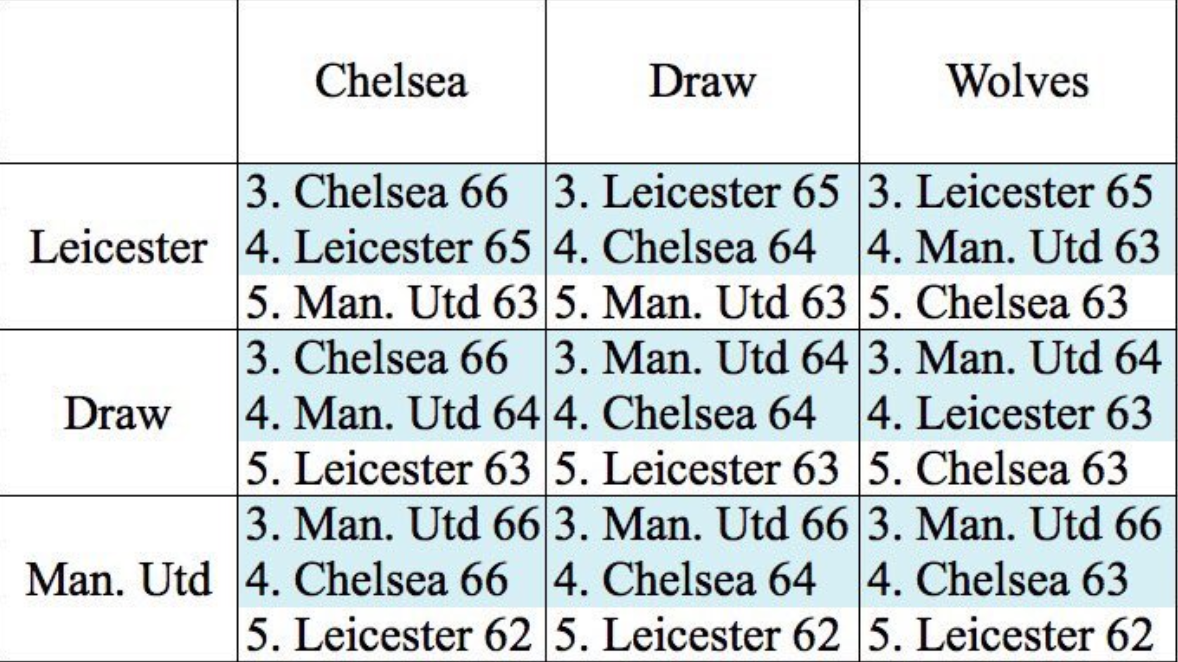The height and width of the screenshot is (662, 1178).
Task: Click '3. Chelsea 66' in Leicester-Chelsea cell
Action: 376,192
